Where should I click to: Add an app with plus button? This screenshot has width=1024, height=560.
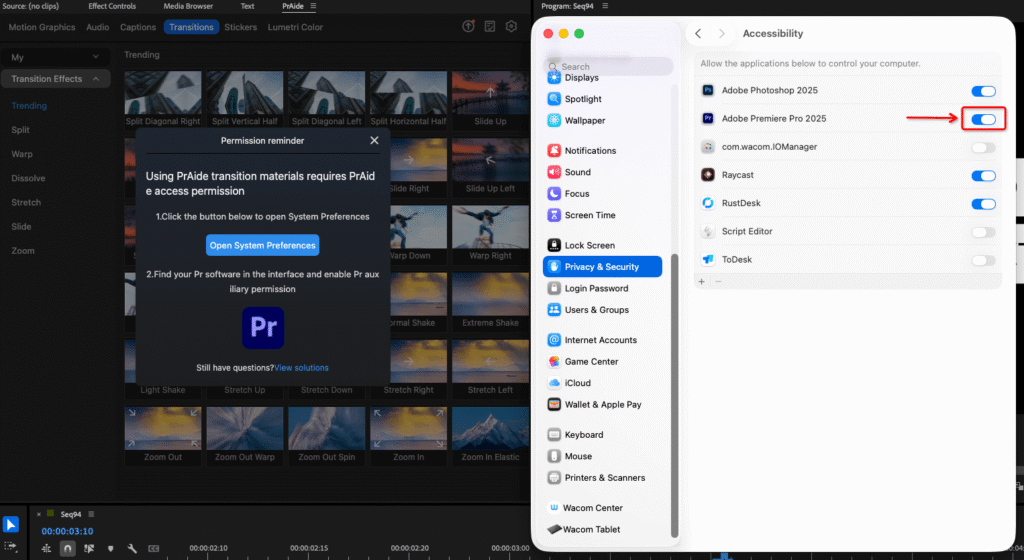(x=701, y=282)
